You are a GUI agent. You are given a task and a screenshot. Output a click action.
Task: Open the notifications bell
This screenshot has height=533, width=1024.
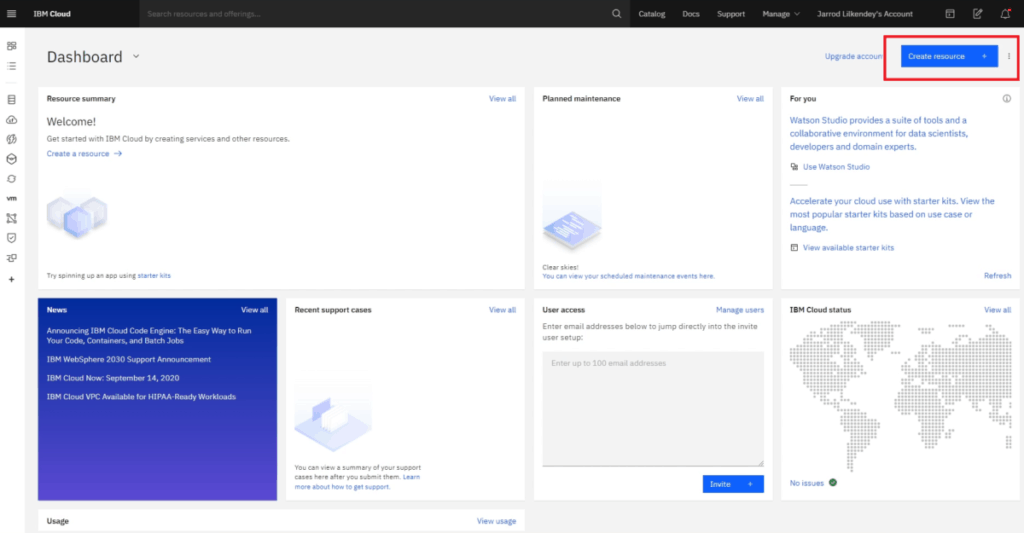[x=1004, y=14]
